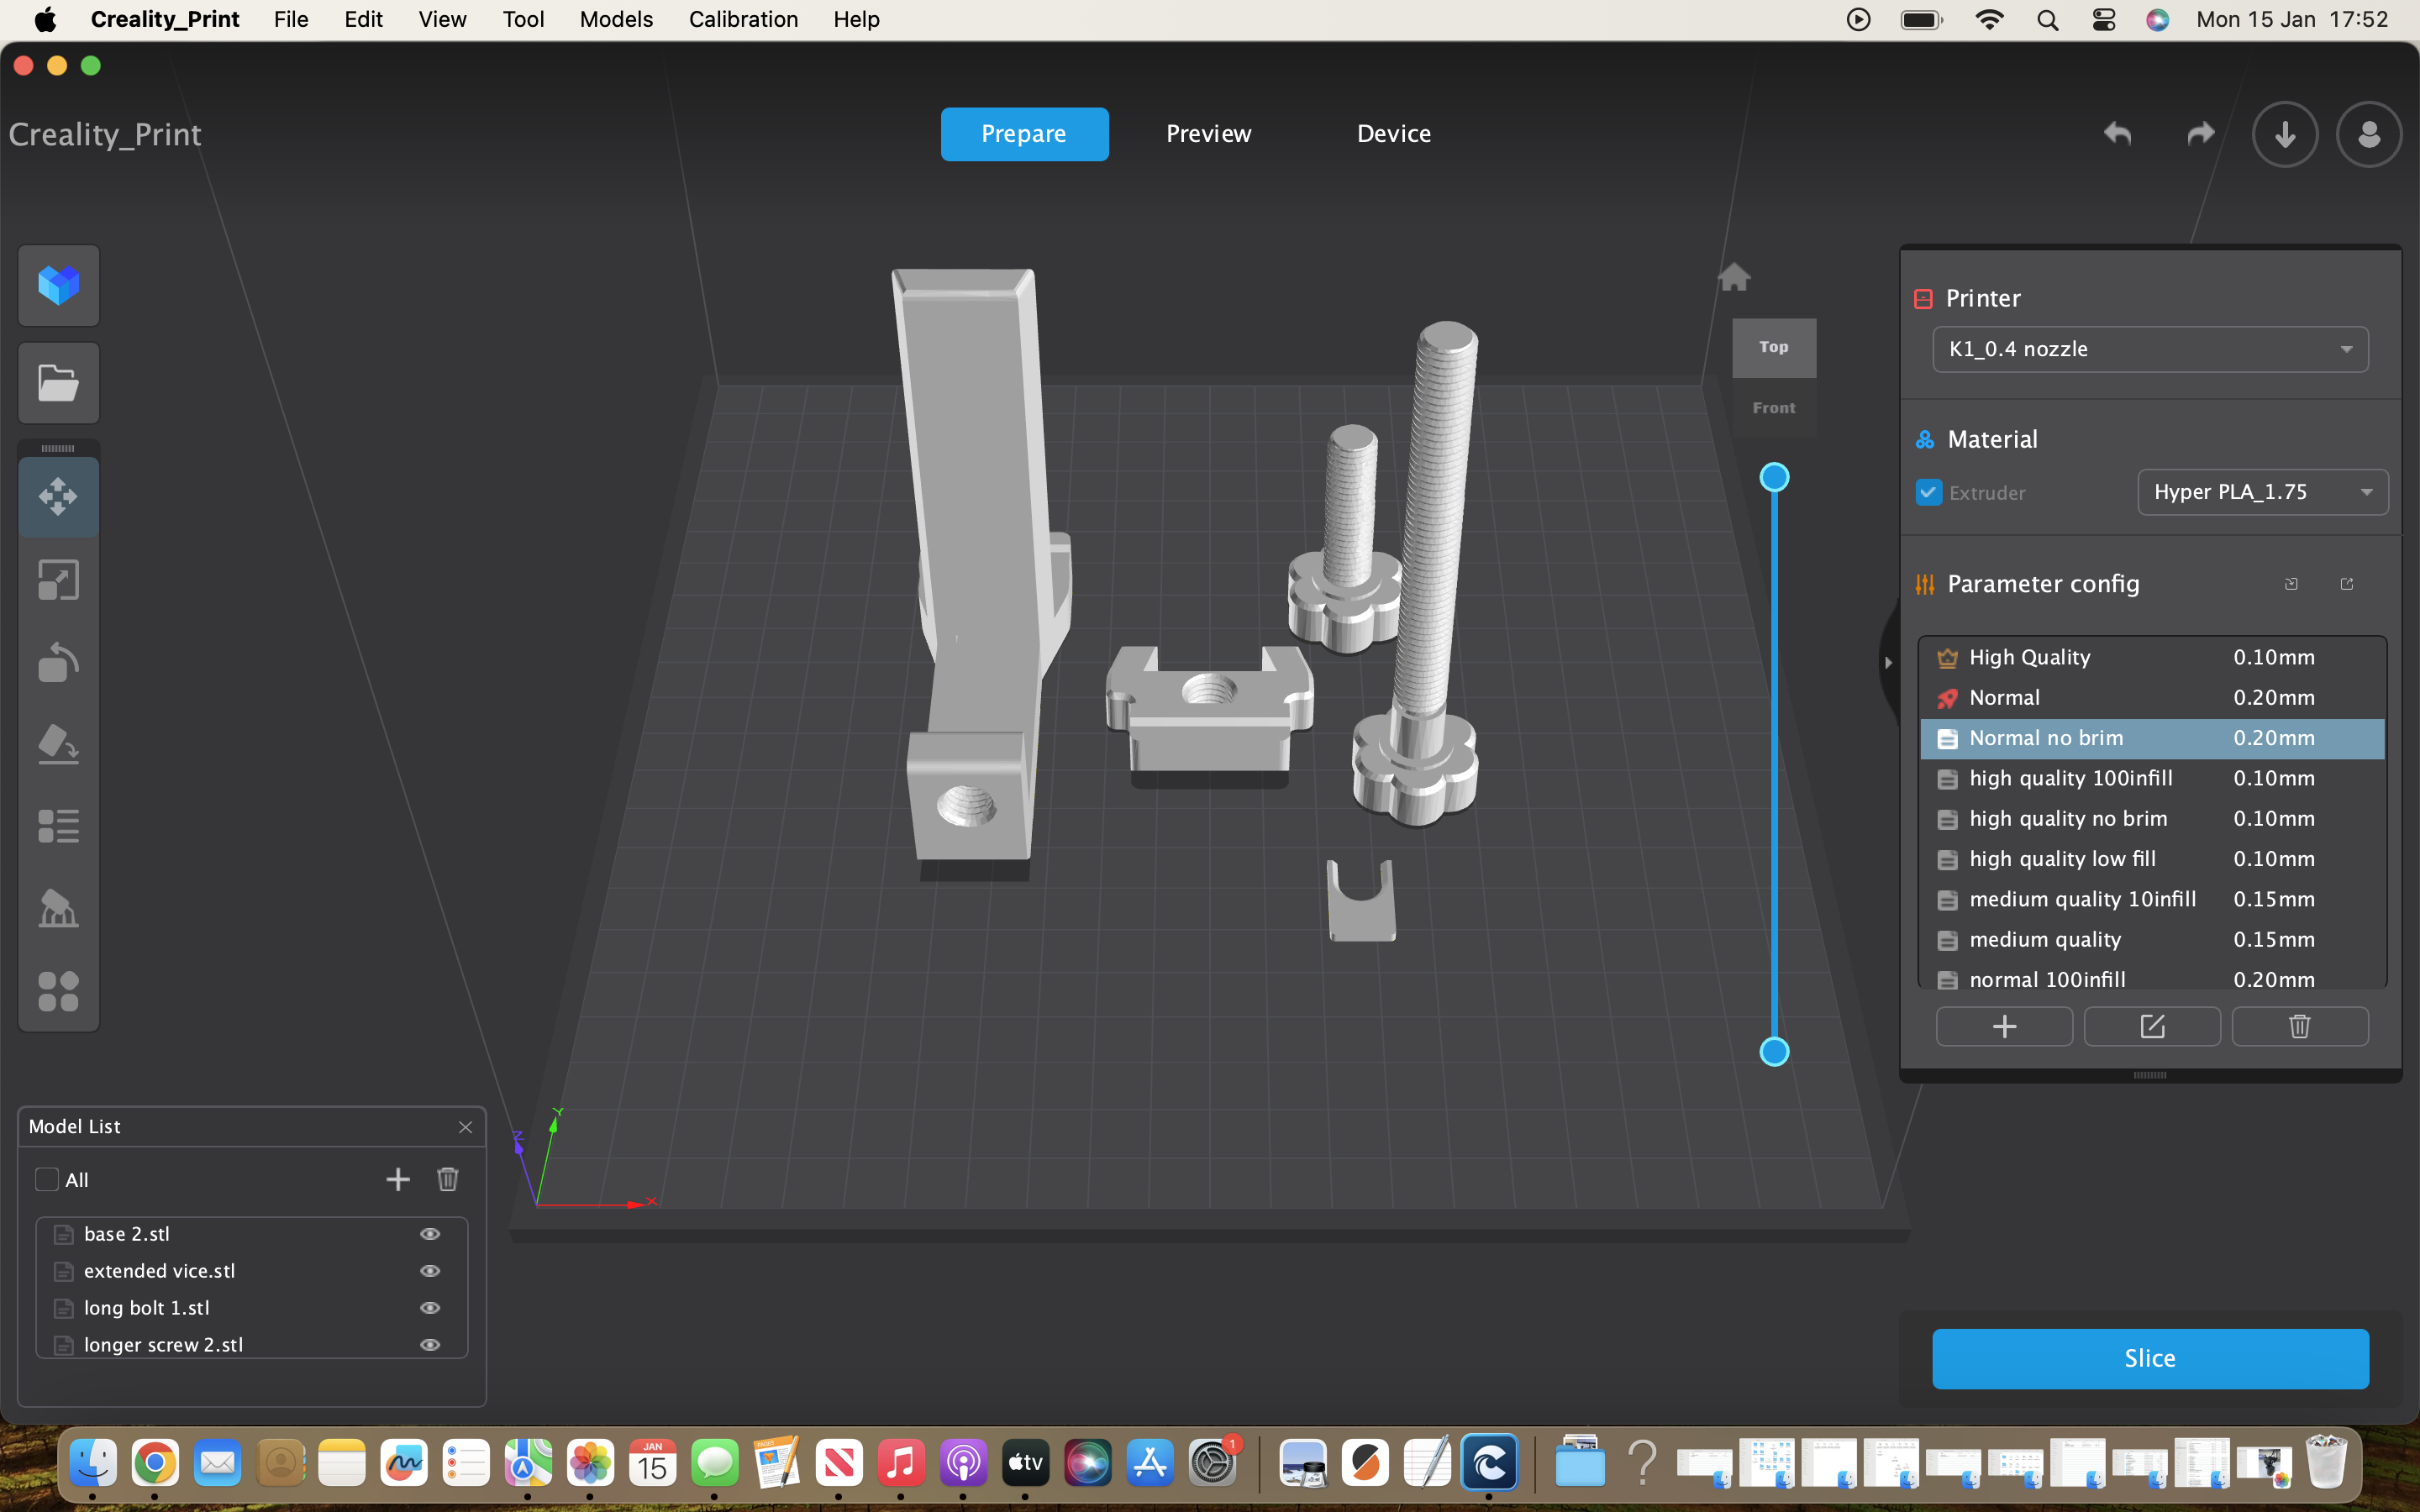The image size is (2420, 1512).
Task: Open a model file using the folder icon
Action: tap(58, 383)
